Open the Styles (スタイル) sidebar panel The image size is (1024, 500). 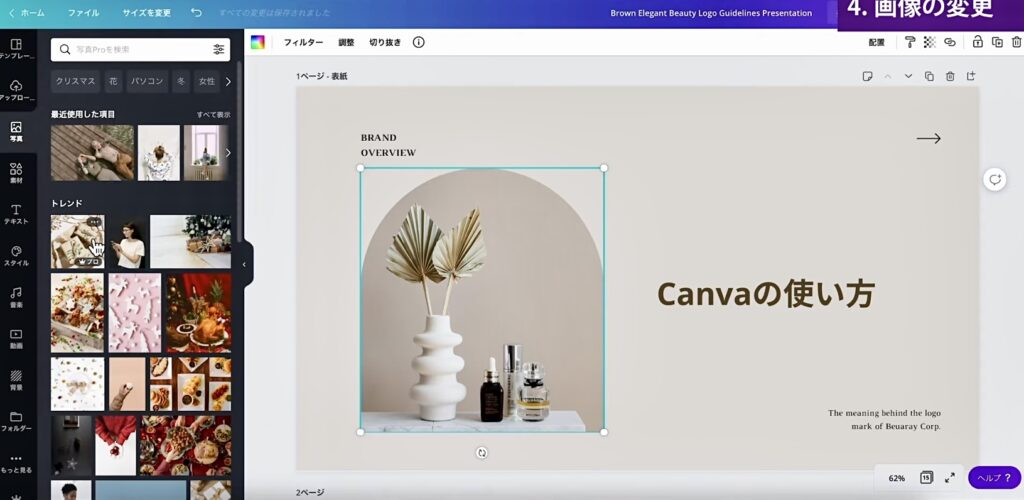click(x=16, y=256)
